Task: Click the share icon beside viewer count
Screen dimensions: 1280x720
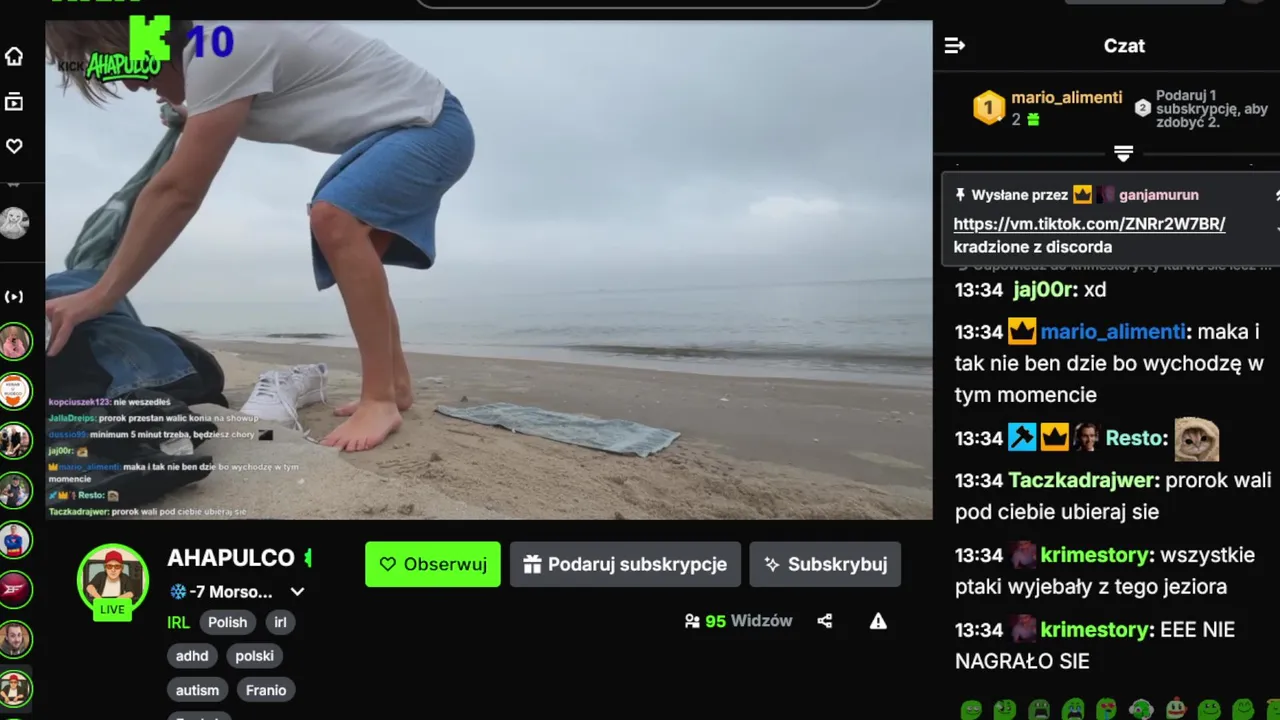Action: [825, 621]
